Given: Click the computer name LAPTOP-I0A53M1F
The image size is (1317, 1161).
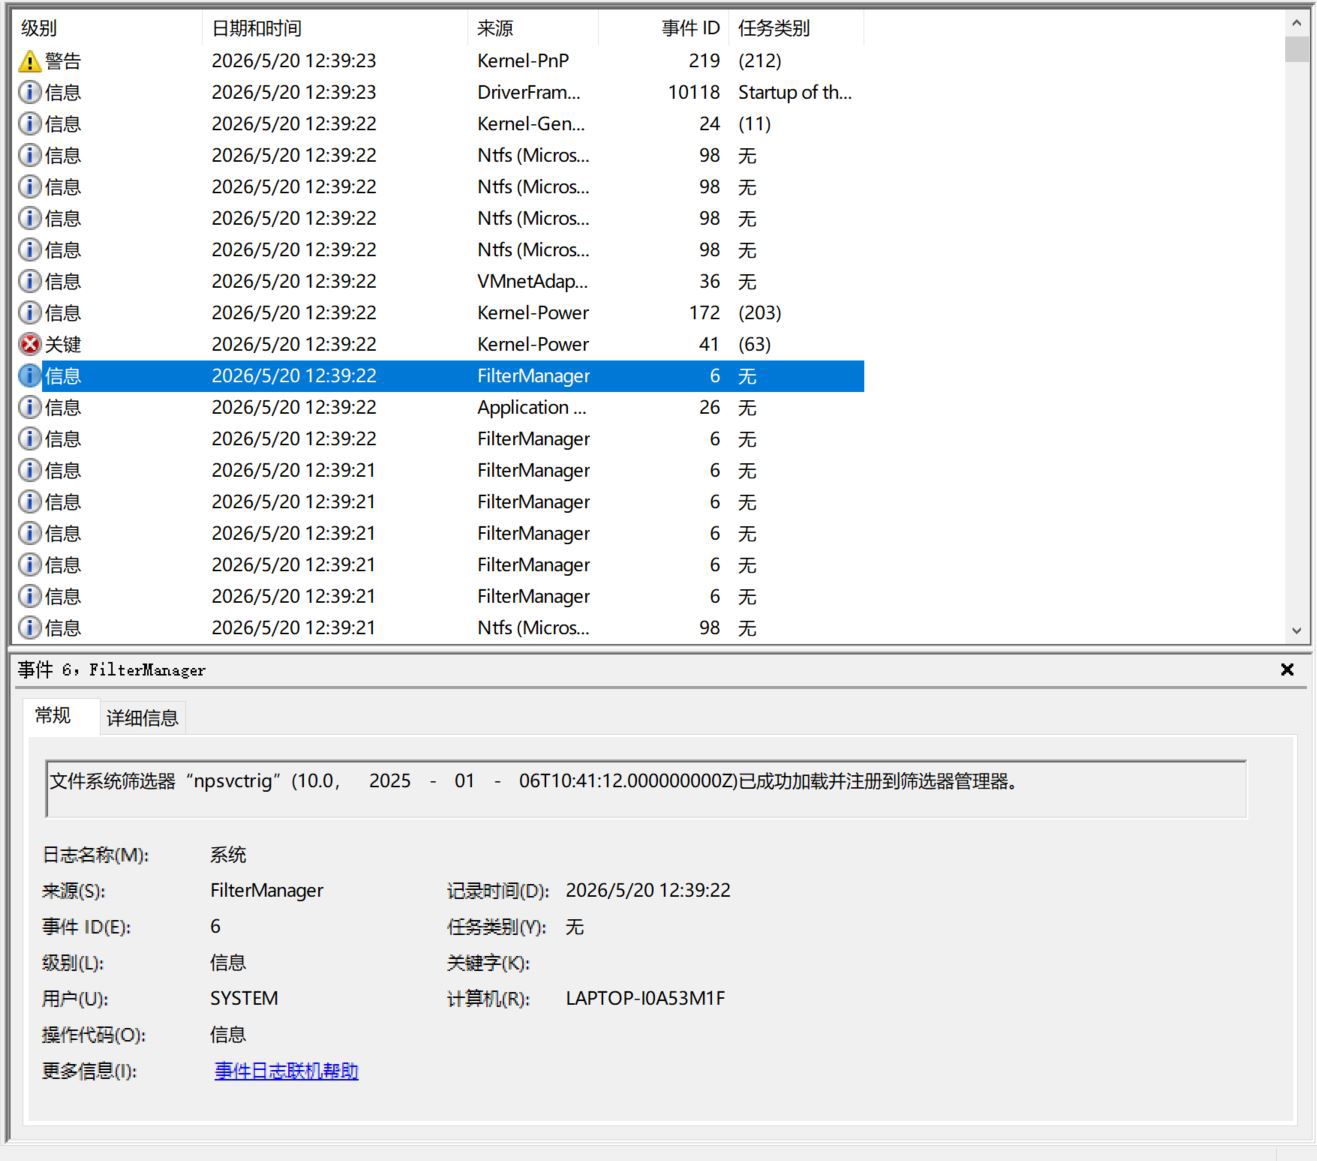Looking at the screenshot, I should (x=645, y=998).
